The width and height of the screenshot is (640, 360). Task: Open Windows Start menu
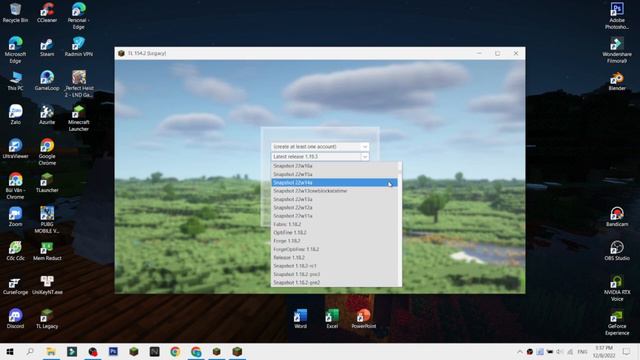[x=9, y=351]
